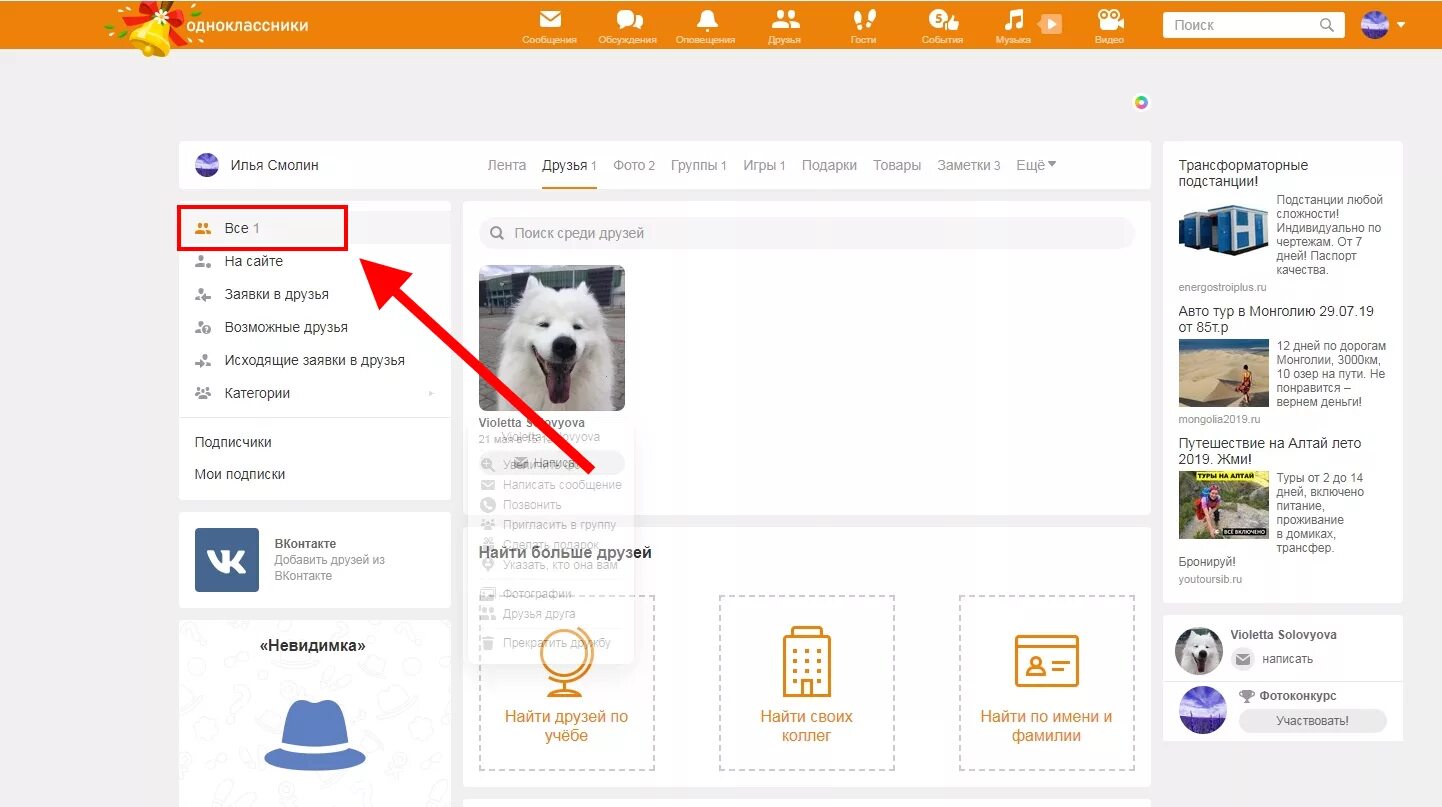Screen dimensions: 1442x807
Task: Choose Позвонить in the popup menu
Action: tap(532, 505)
